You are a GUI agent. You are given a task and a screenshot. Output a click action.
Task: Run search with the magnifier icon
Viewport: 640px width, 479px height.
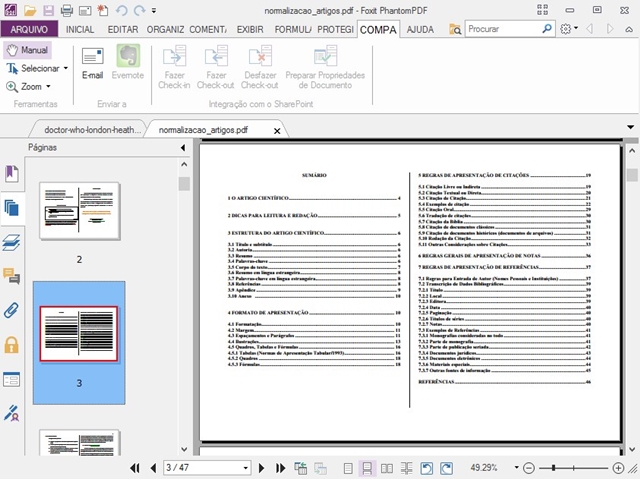tap(547, 29)
